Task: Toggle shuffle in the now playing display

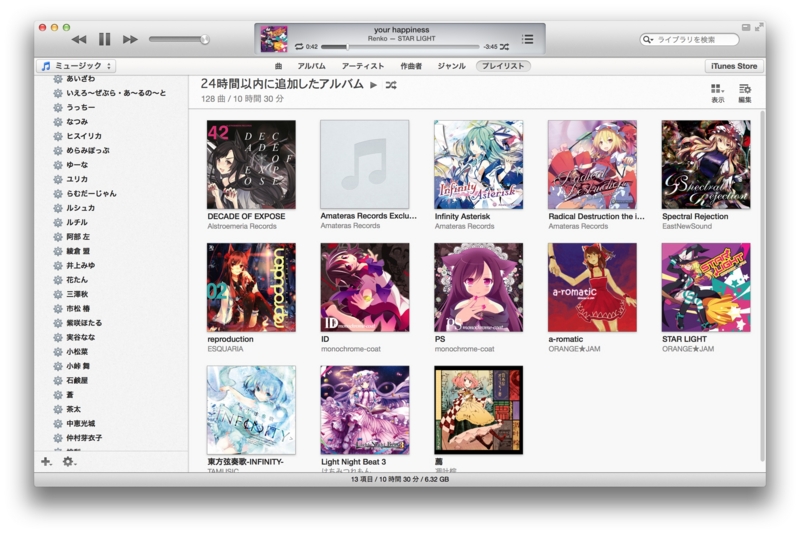Action: point(504,46)
